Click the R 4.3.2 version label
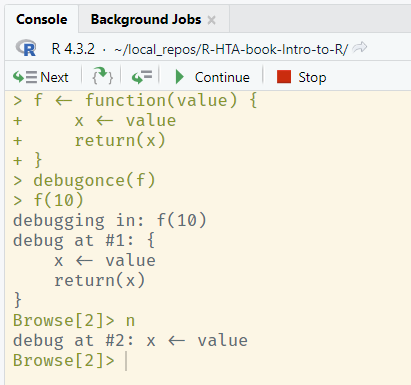Viewport: 411px width, 385px height. [x=73, y=49]
